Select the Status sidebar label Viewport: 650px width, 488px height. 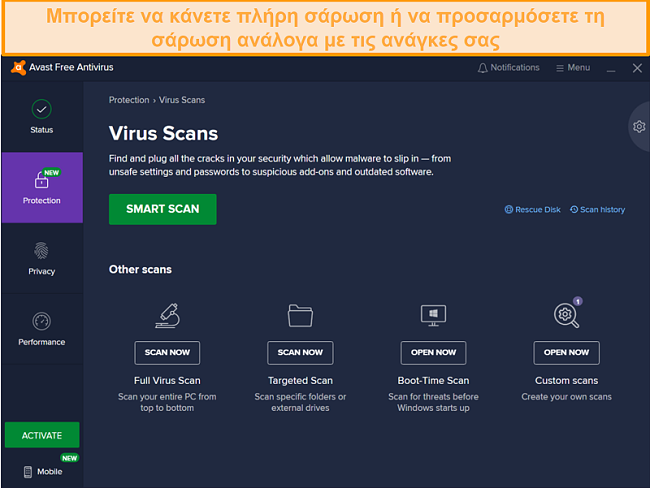tap(41, 130)
